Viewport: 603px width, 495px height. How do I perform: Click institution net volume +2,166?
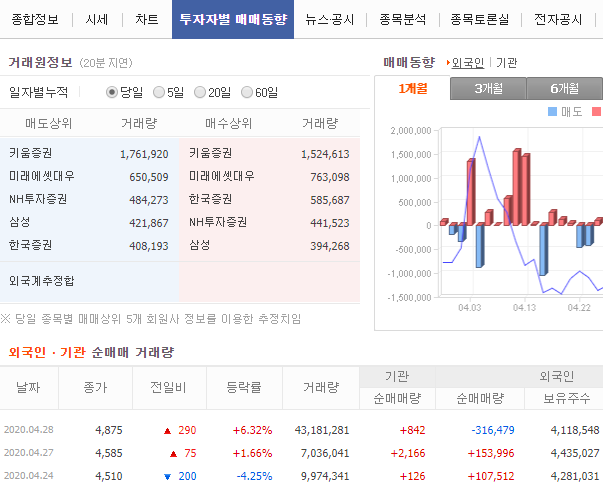point(408,453)
